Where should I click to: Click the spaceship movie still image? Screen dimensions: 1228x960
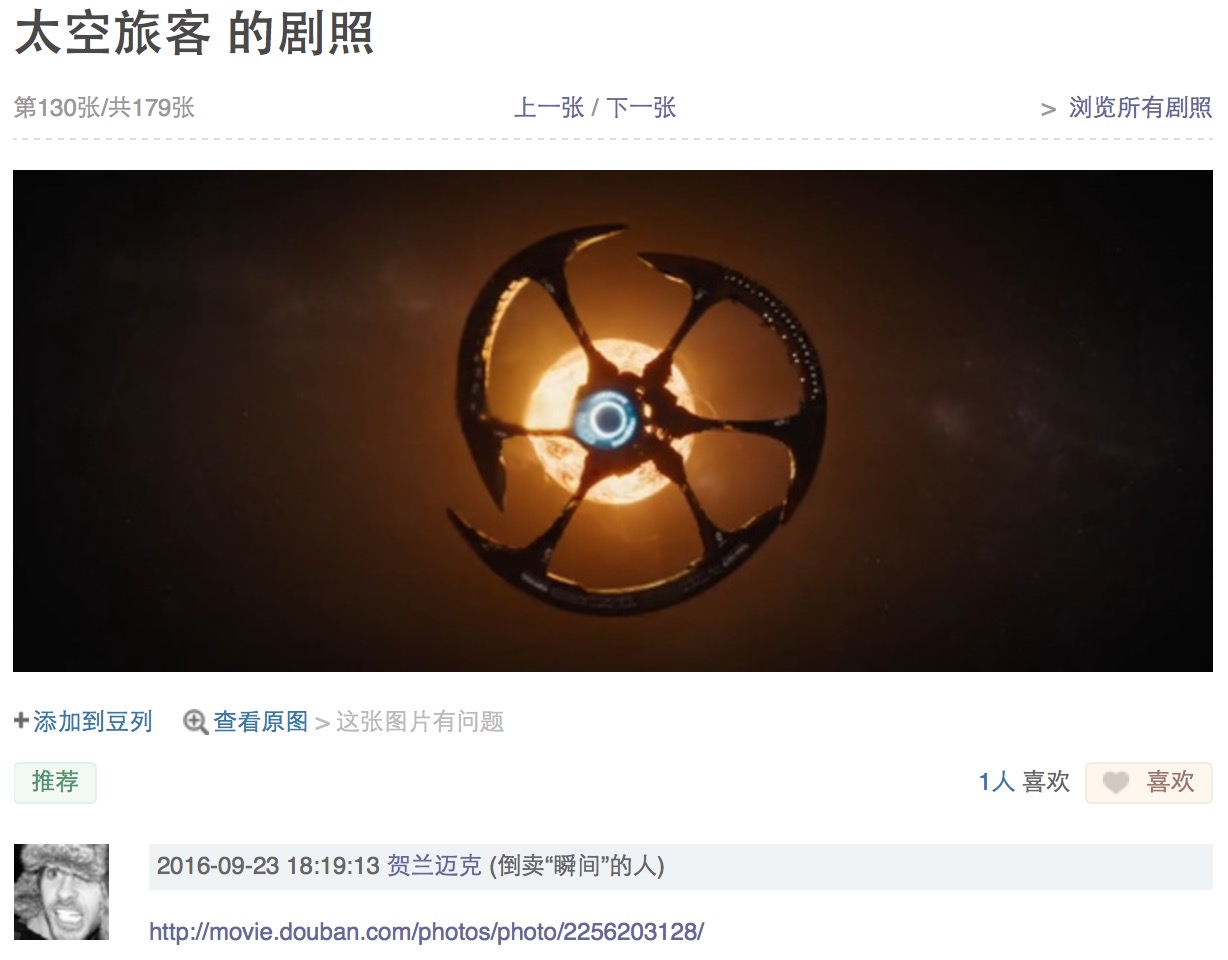[x=613, y=421]
